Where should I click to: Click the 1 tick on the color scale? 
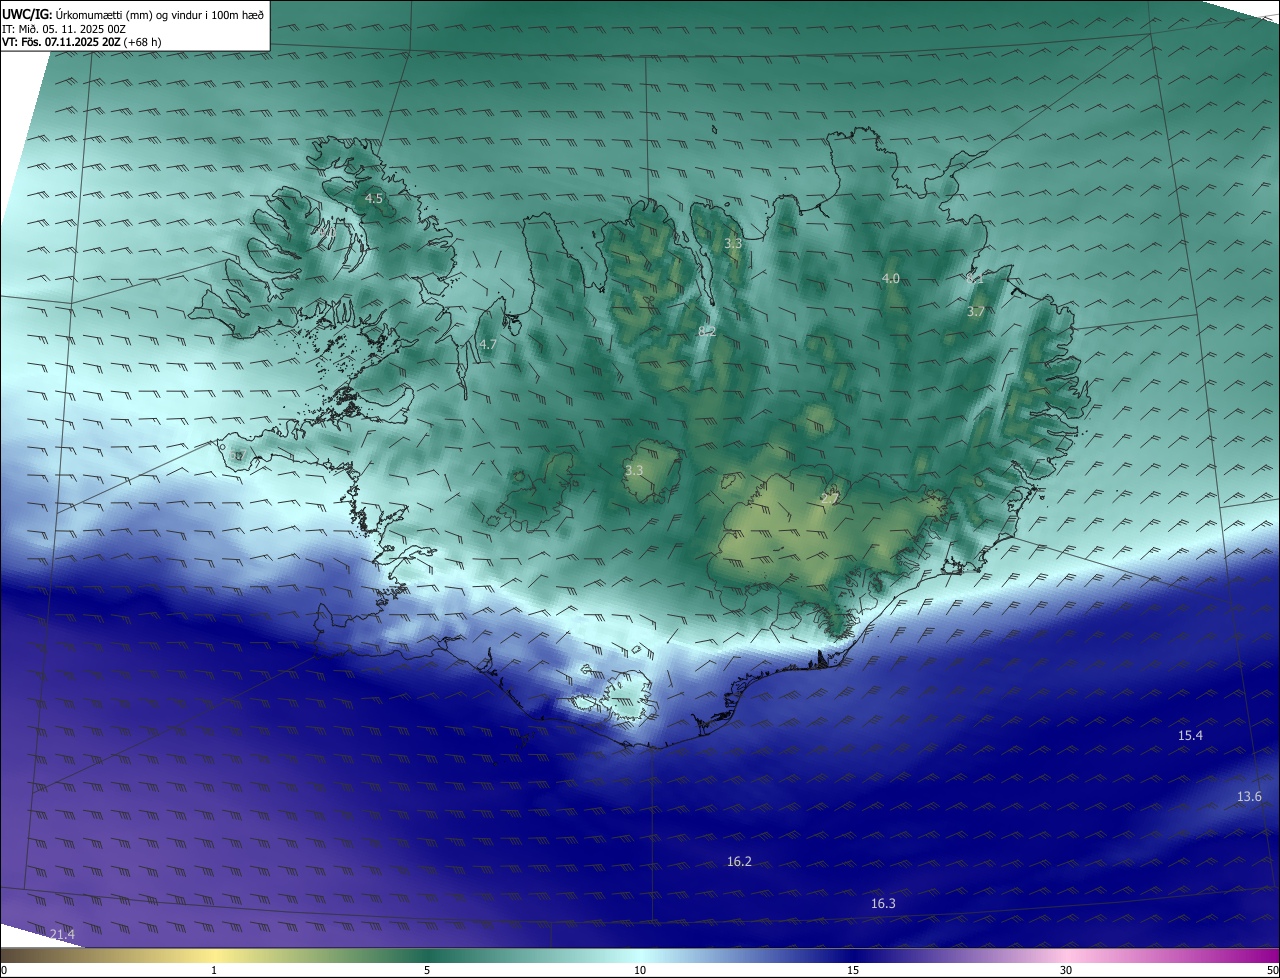[x=215, y=970]
